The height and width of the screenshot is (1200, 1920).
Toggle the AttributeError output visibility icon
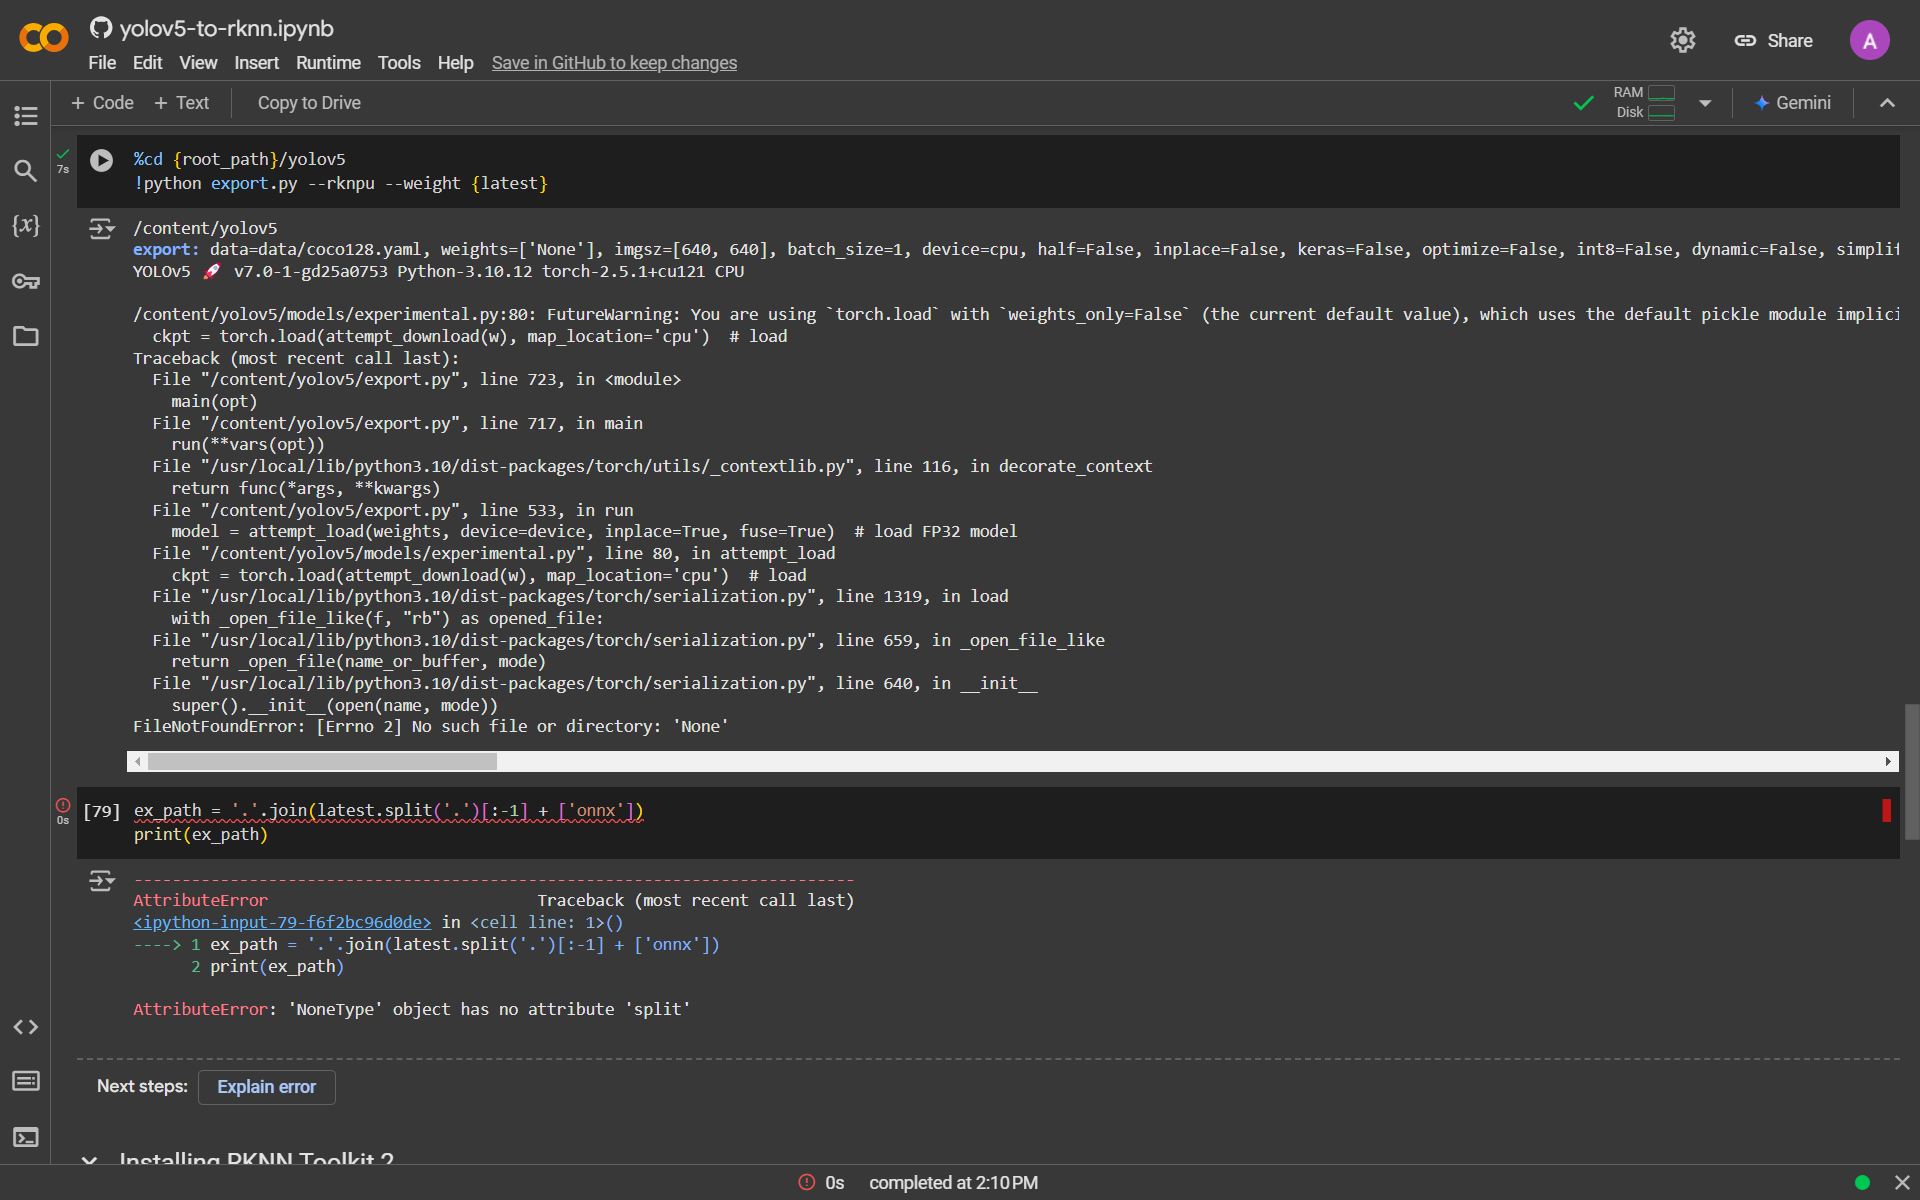pyautogui.click(x=101, y=881)
